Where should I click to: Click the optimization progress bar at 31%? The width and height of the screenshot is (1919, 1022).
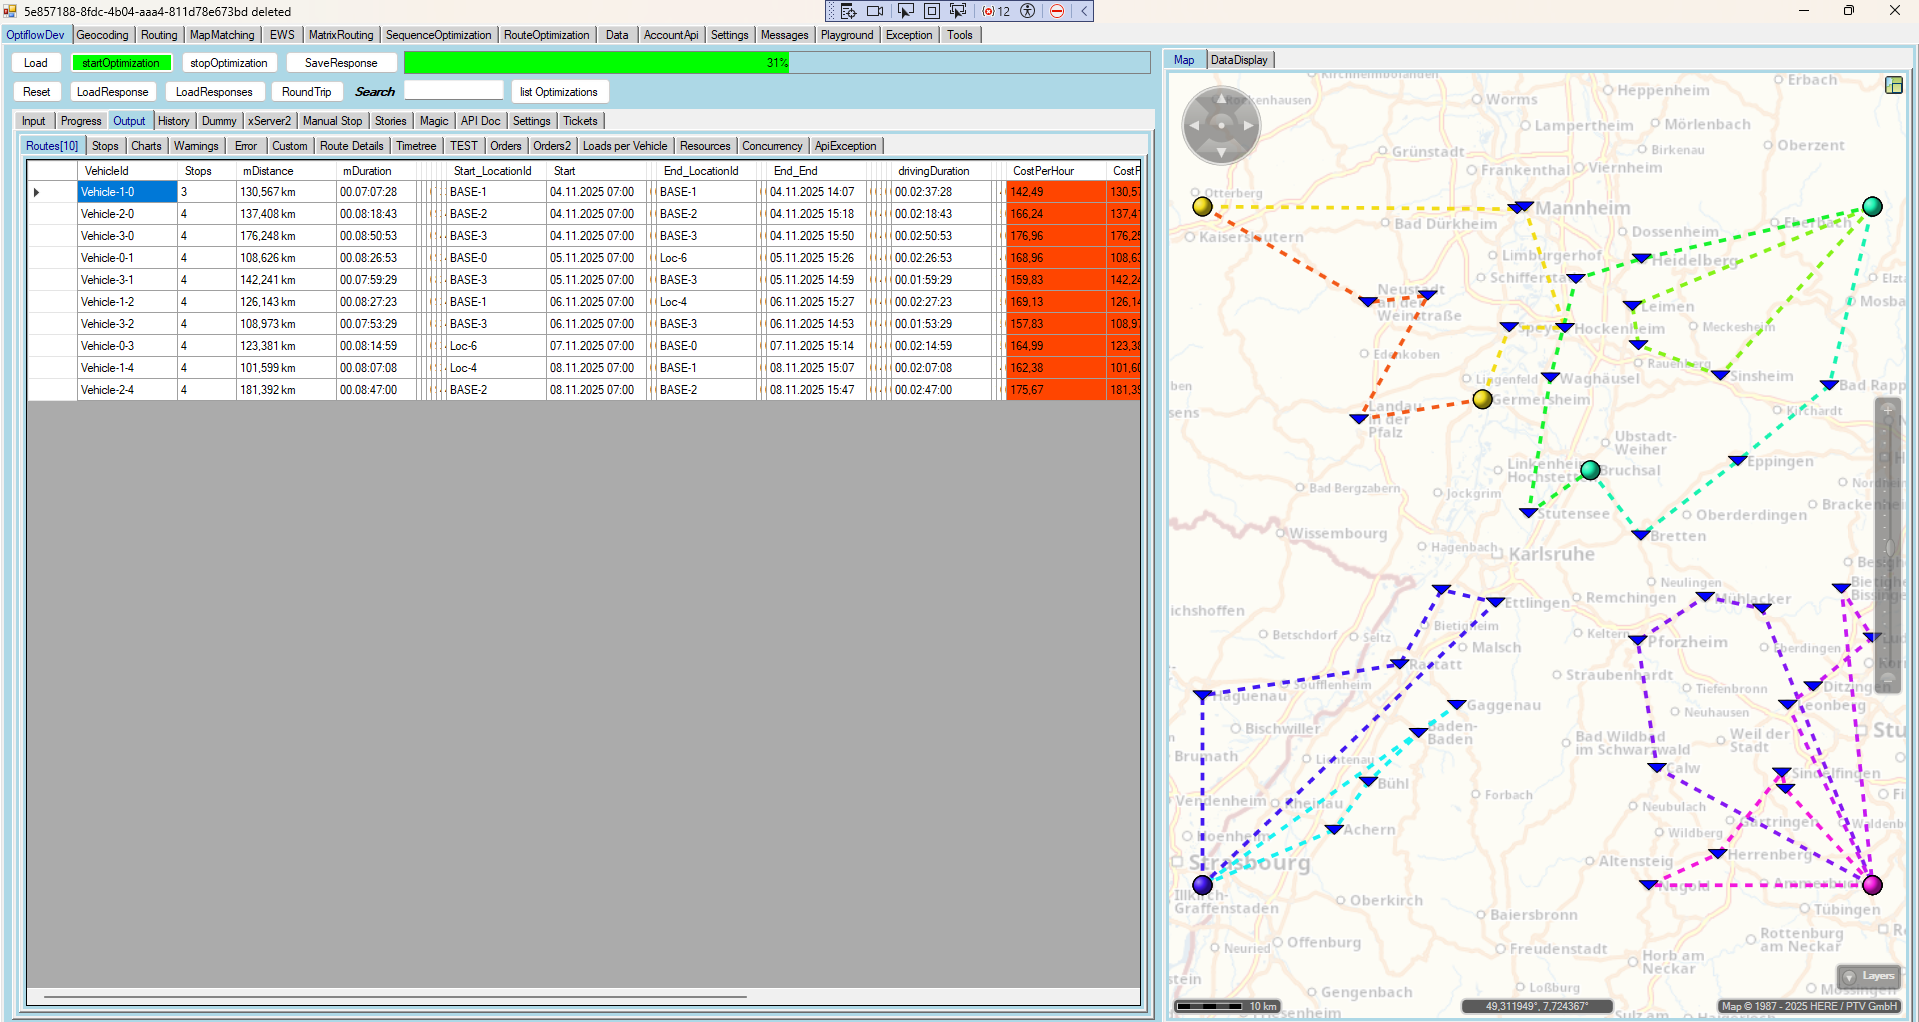tap(776, 63)
